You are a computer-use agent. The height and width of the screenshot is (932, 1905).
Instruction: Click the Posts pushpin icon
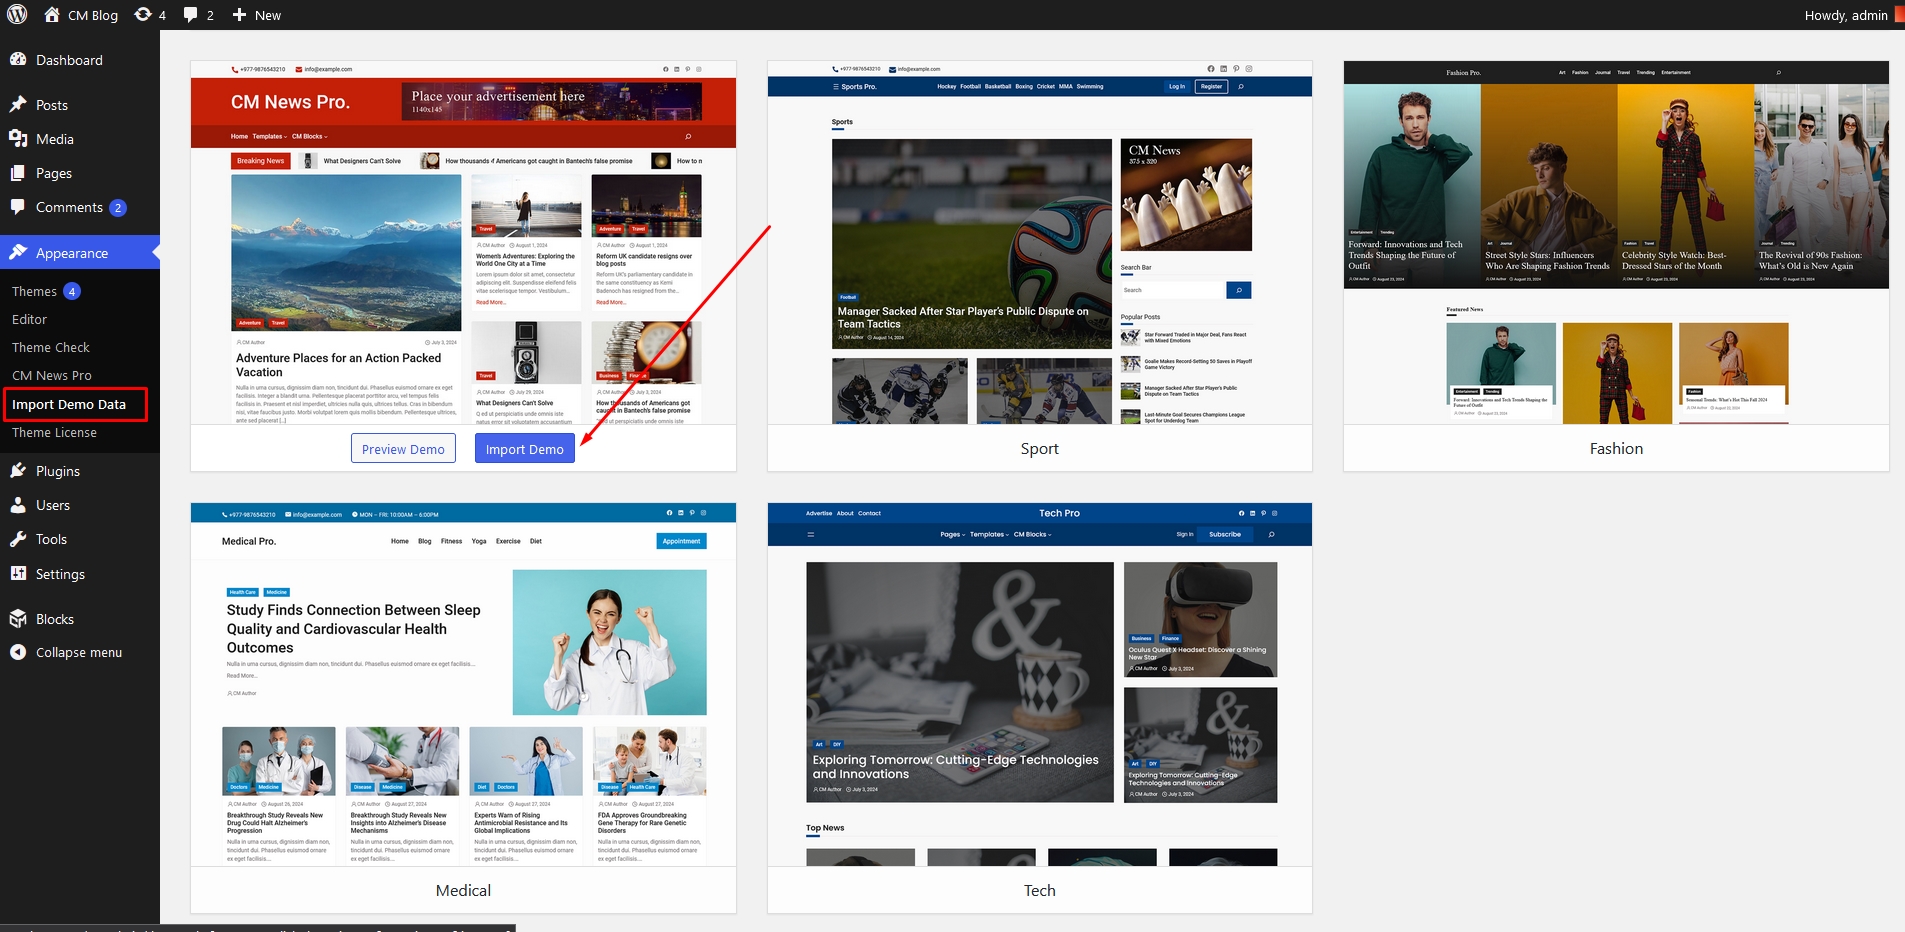pos(18,105)
